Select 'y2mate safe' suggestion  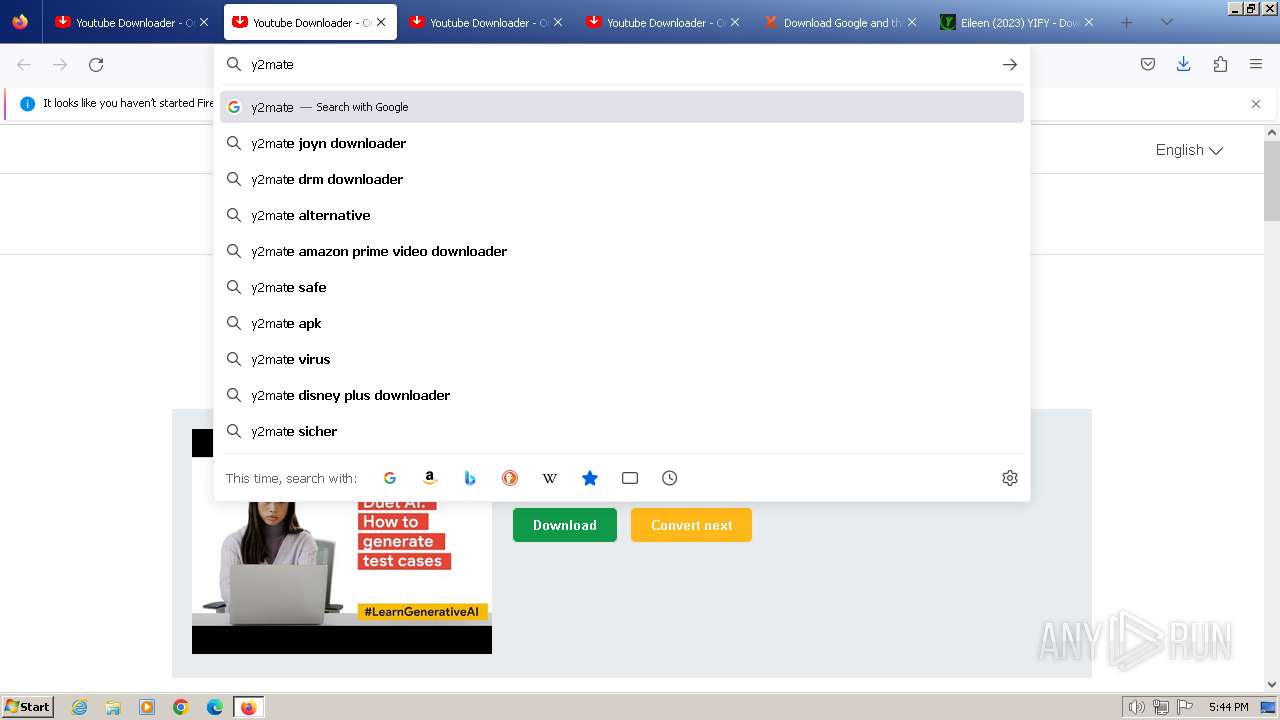click(622, 287)
